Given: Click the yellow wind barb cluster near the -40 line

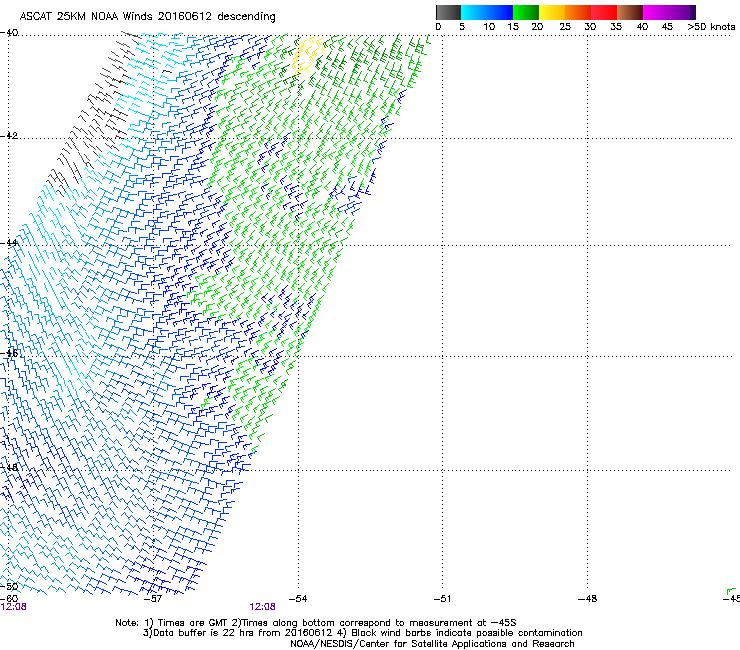Looking at the screenshot, I should pos(308,55).
